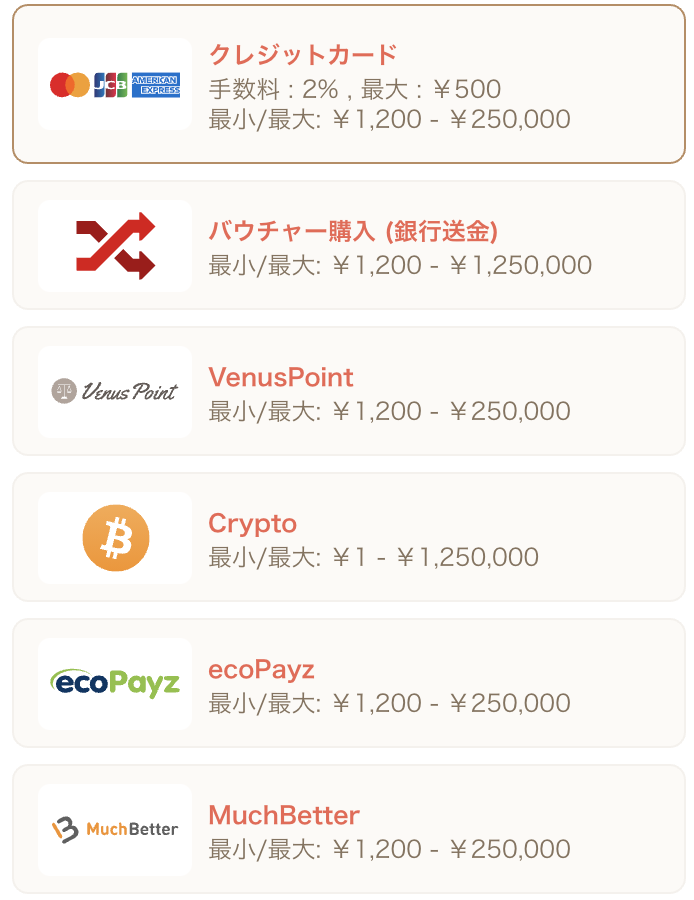Click the Venus Point logo
The height and width of the screenshot is (900, 694).
point(115,391)
